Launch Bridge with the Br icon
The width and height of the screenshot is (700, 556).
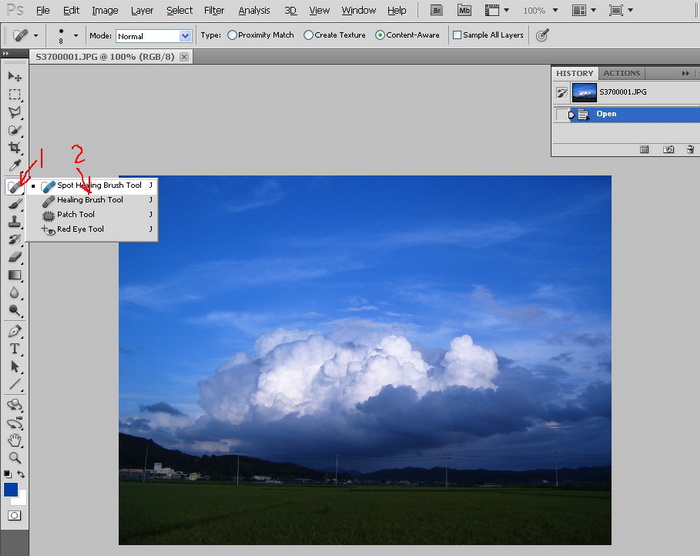click(x=438, y=10)
